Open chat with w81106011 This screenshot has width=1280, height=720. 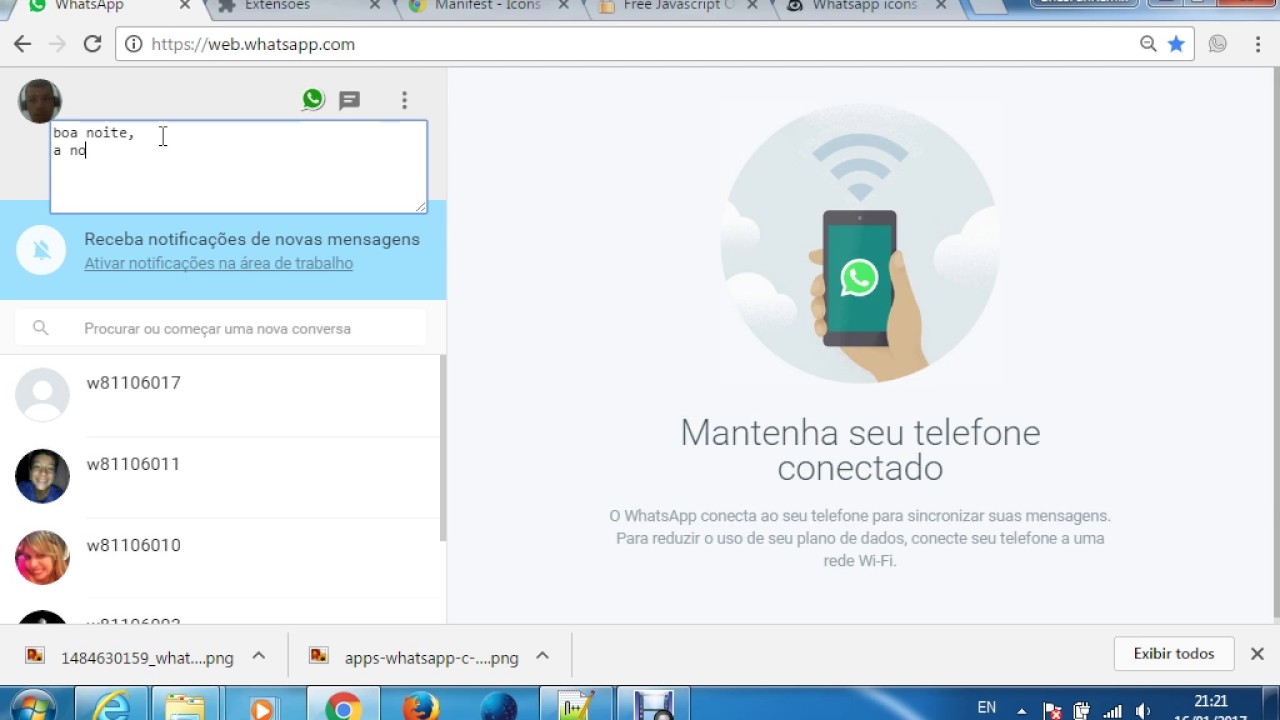[220, 477]
